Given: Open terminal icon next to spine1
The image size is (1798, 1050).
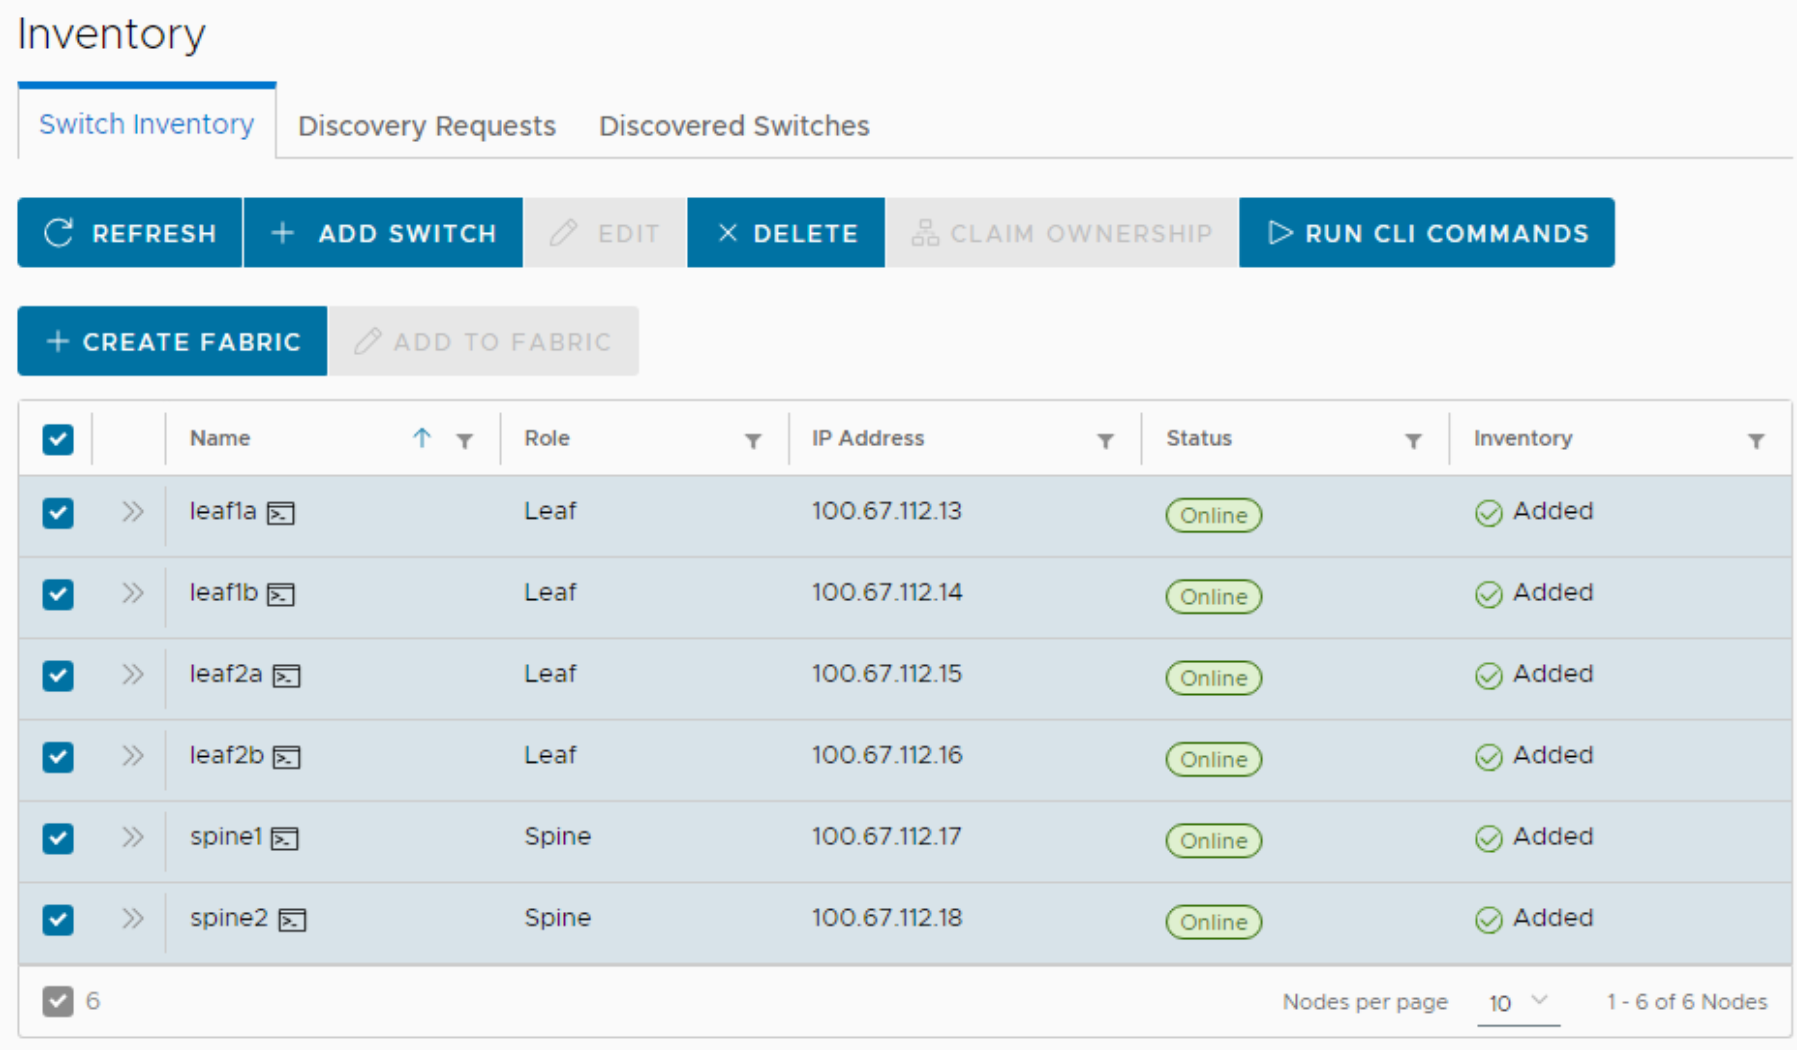Looking at the screenshot, I should tap(285, 839).
